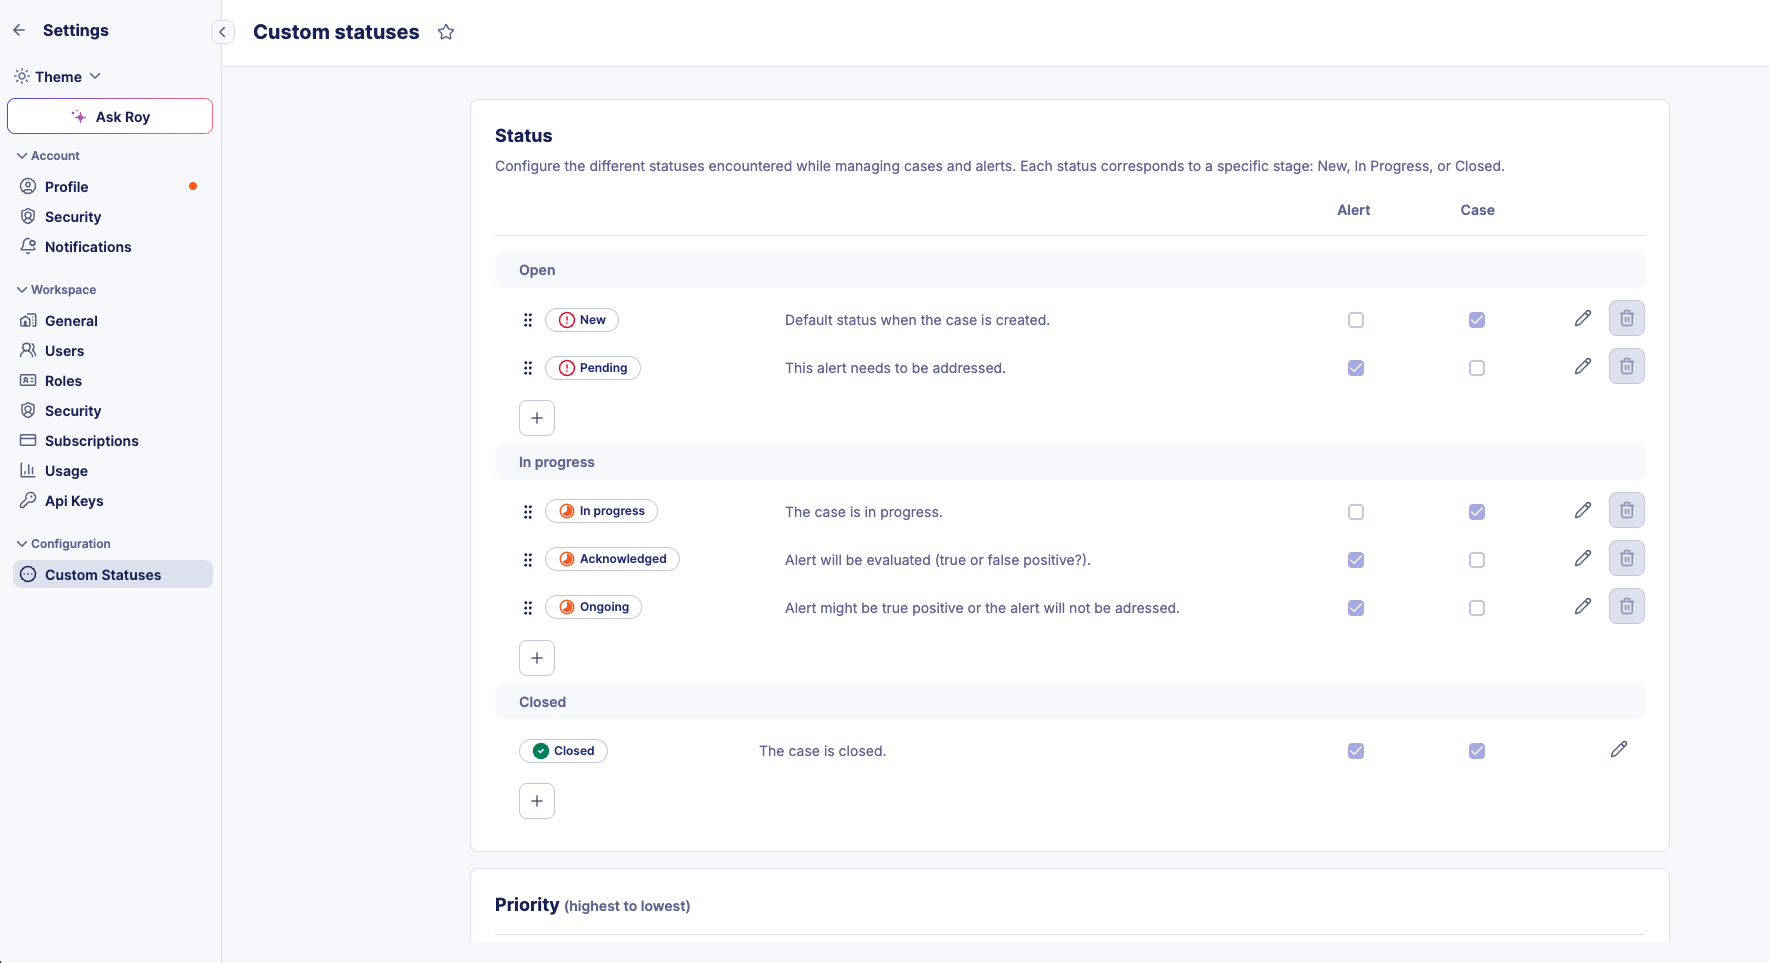Delete the Ongoing status with trash icon

tap(1626, 606)
